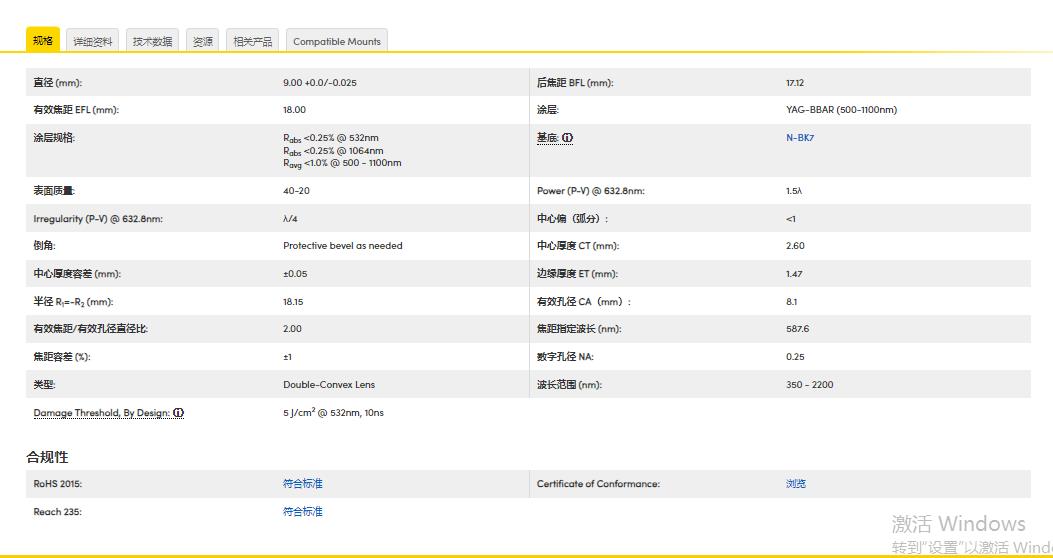This screenshot has width=1053, height=558.
Task: Open the 技术数据 tab
Action: click(152, 41)
